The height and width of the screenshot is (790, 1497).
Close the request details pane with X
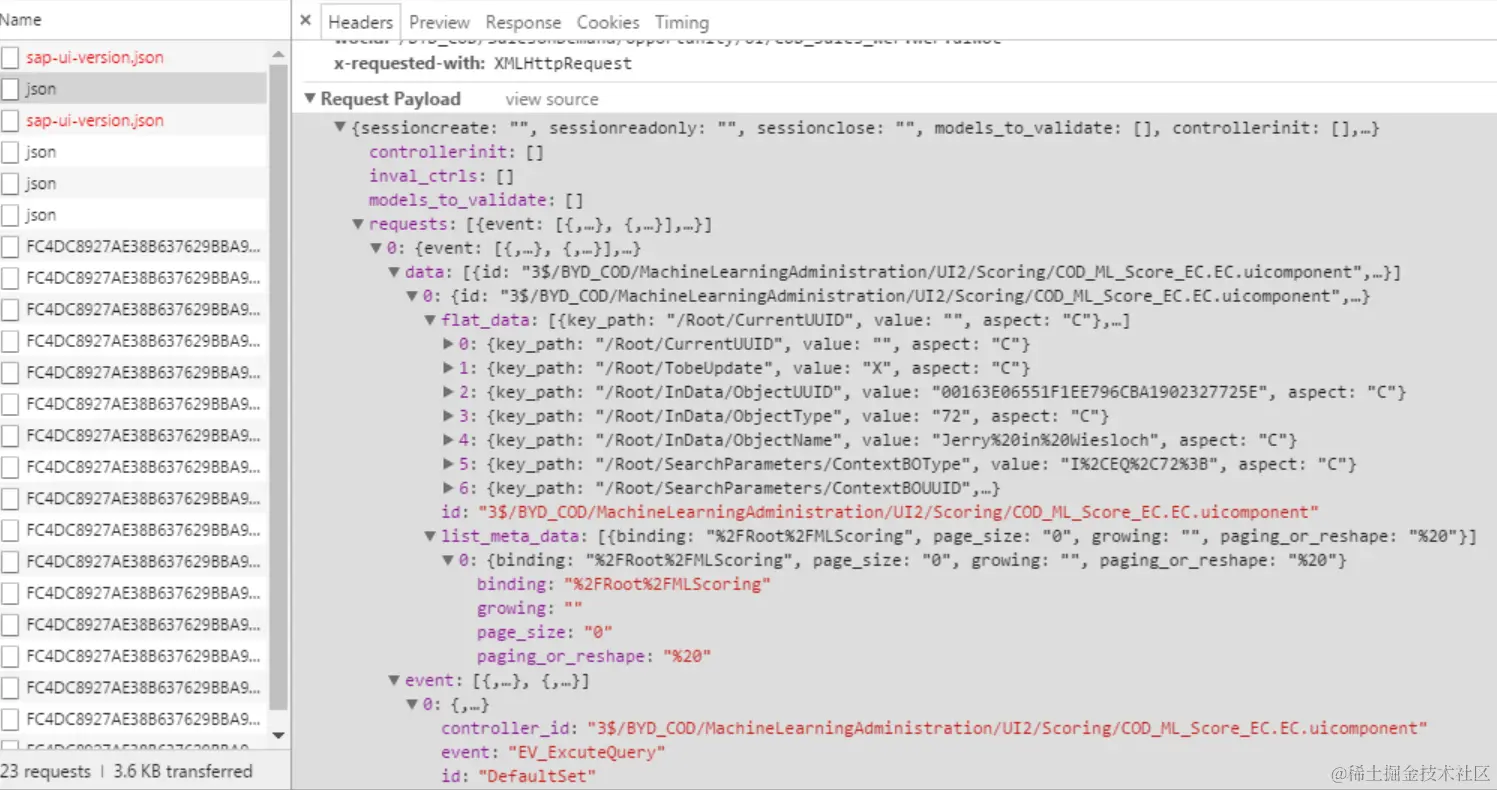pos(305,21)
